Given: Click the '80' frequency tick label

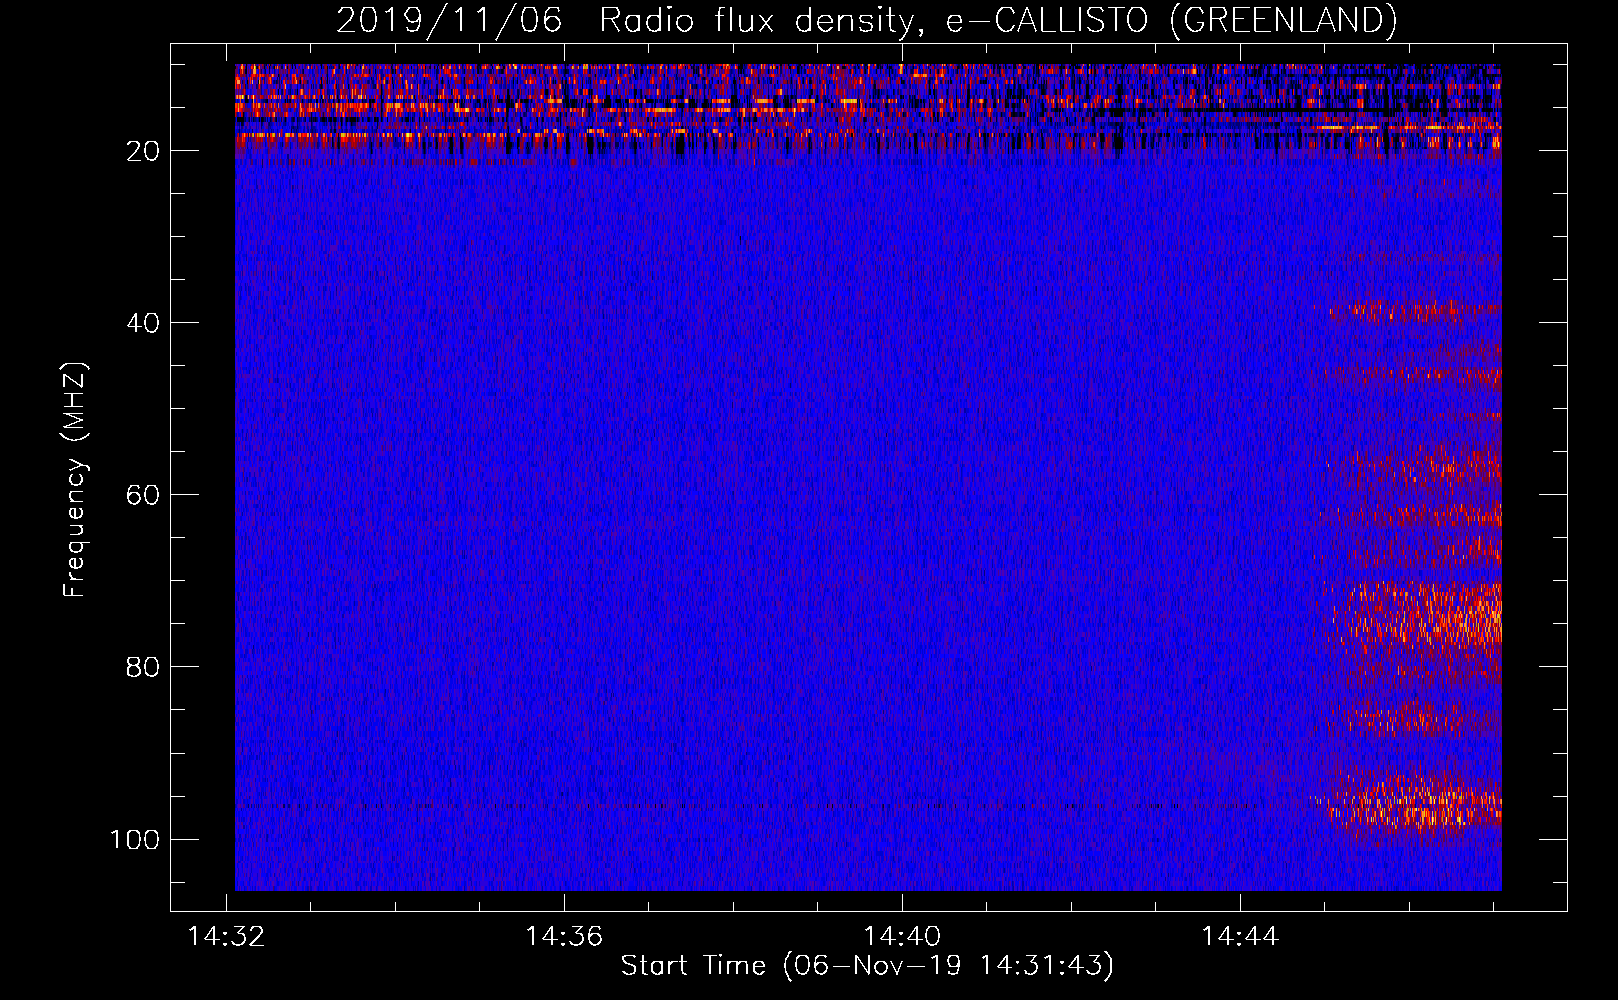Looking at the screenshot, I should pyautogui.click(x=143, y=667).
